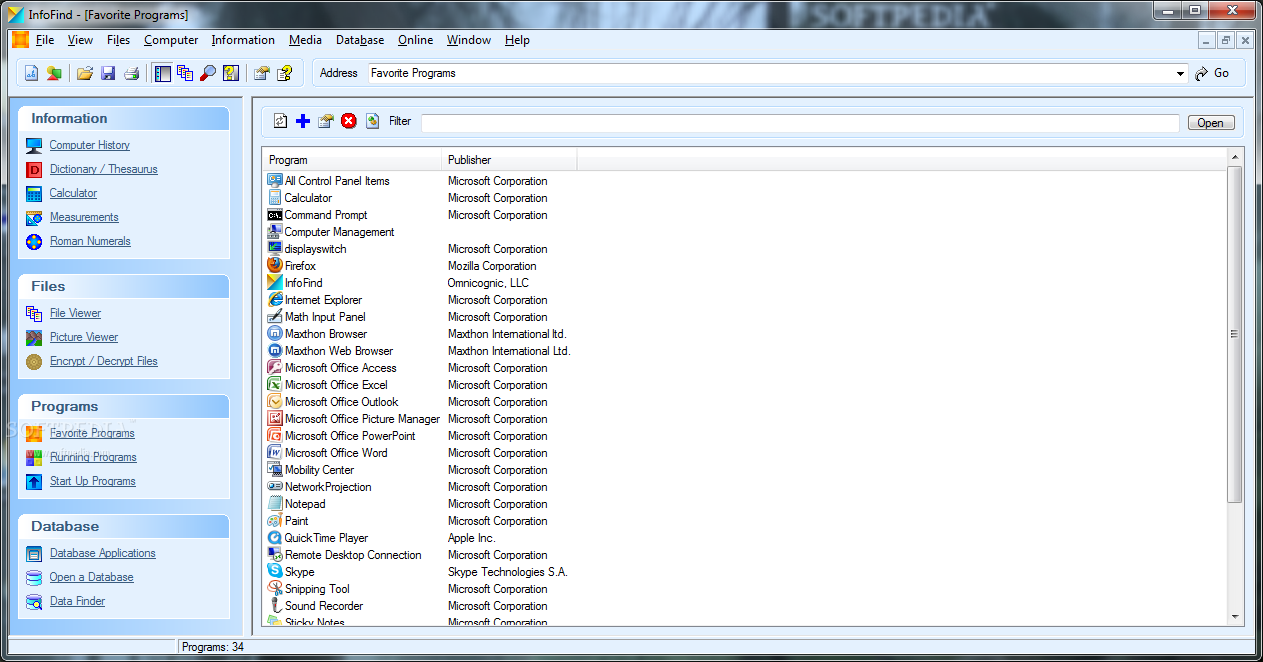Toggle the side panel layout icon
Viewport: 1263px width, 662px height.
pyautogui.click(x=163, y=73)
